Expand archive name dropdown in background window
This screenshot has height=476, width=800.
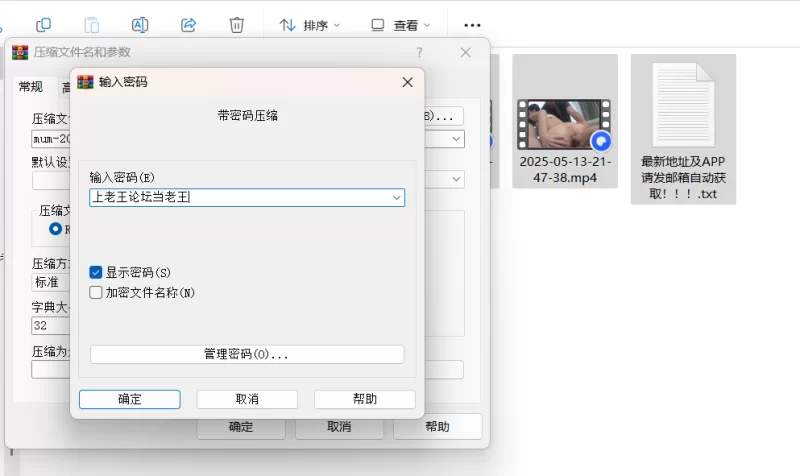(456, 139)
